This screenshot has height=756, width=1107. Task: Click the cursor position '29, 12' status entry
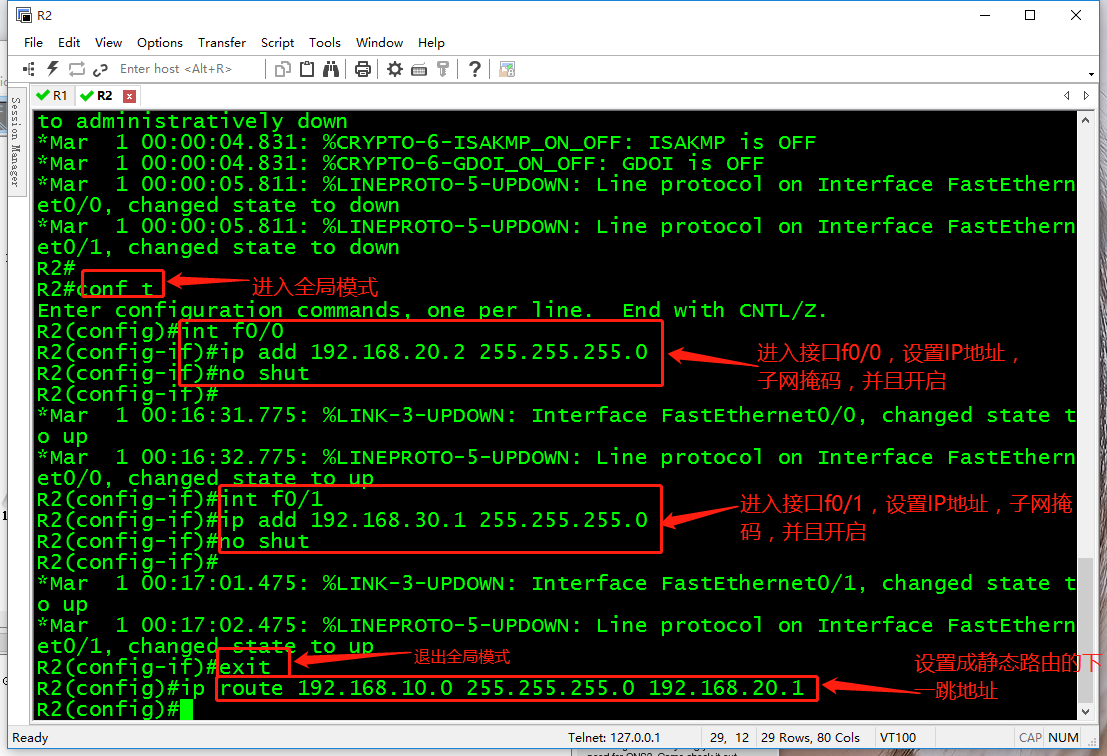tap(729, 738)
